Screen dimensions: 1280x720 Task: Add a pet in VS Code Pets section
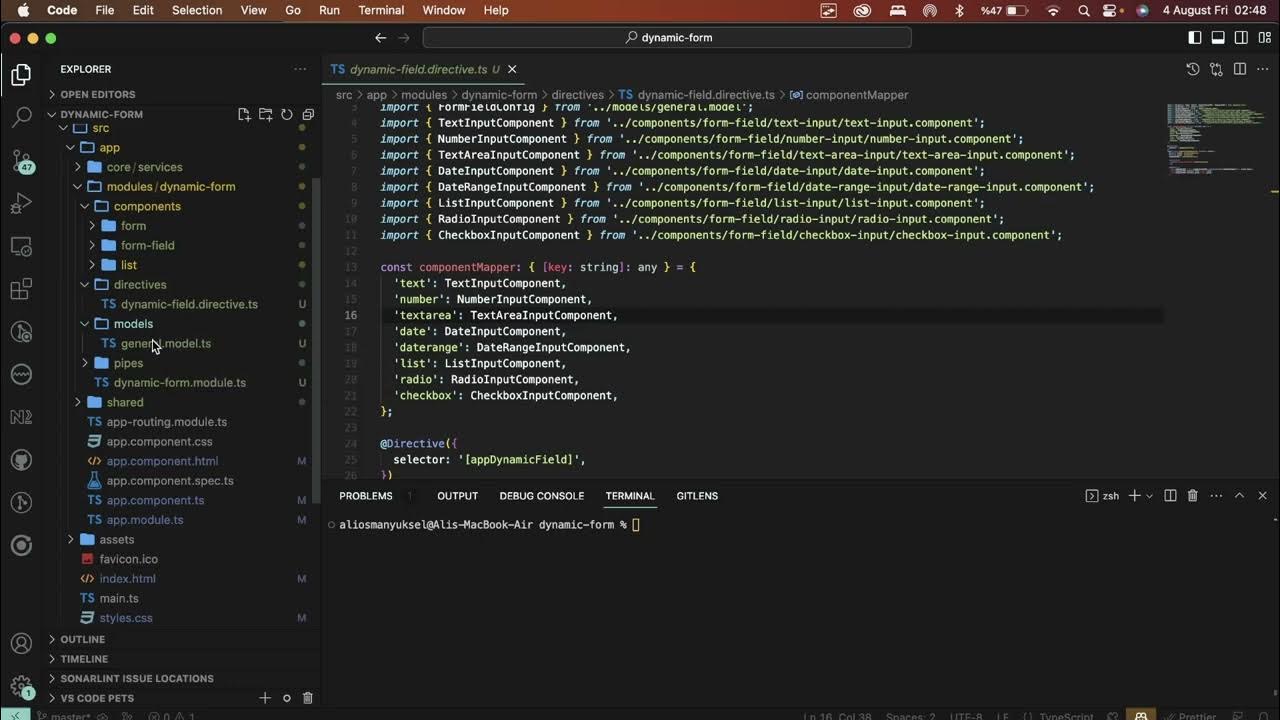tap(265, 698)
